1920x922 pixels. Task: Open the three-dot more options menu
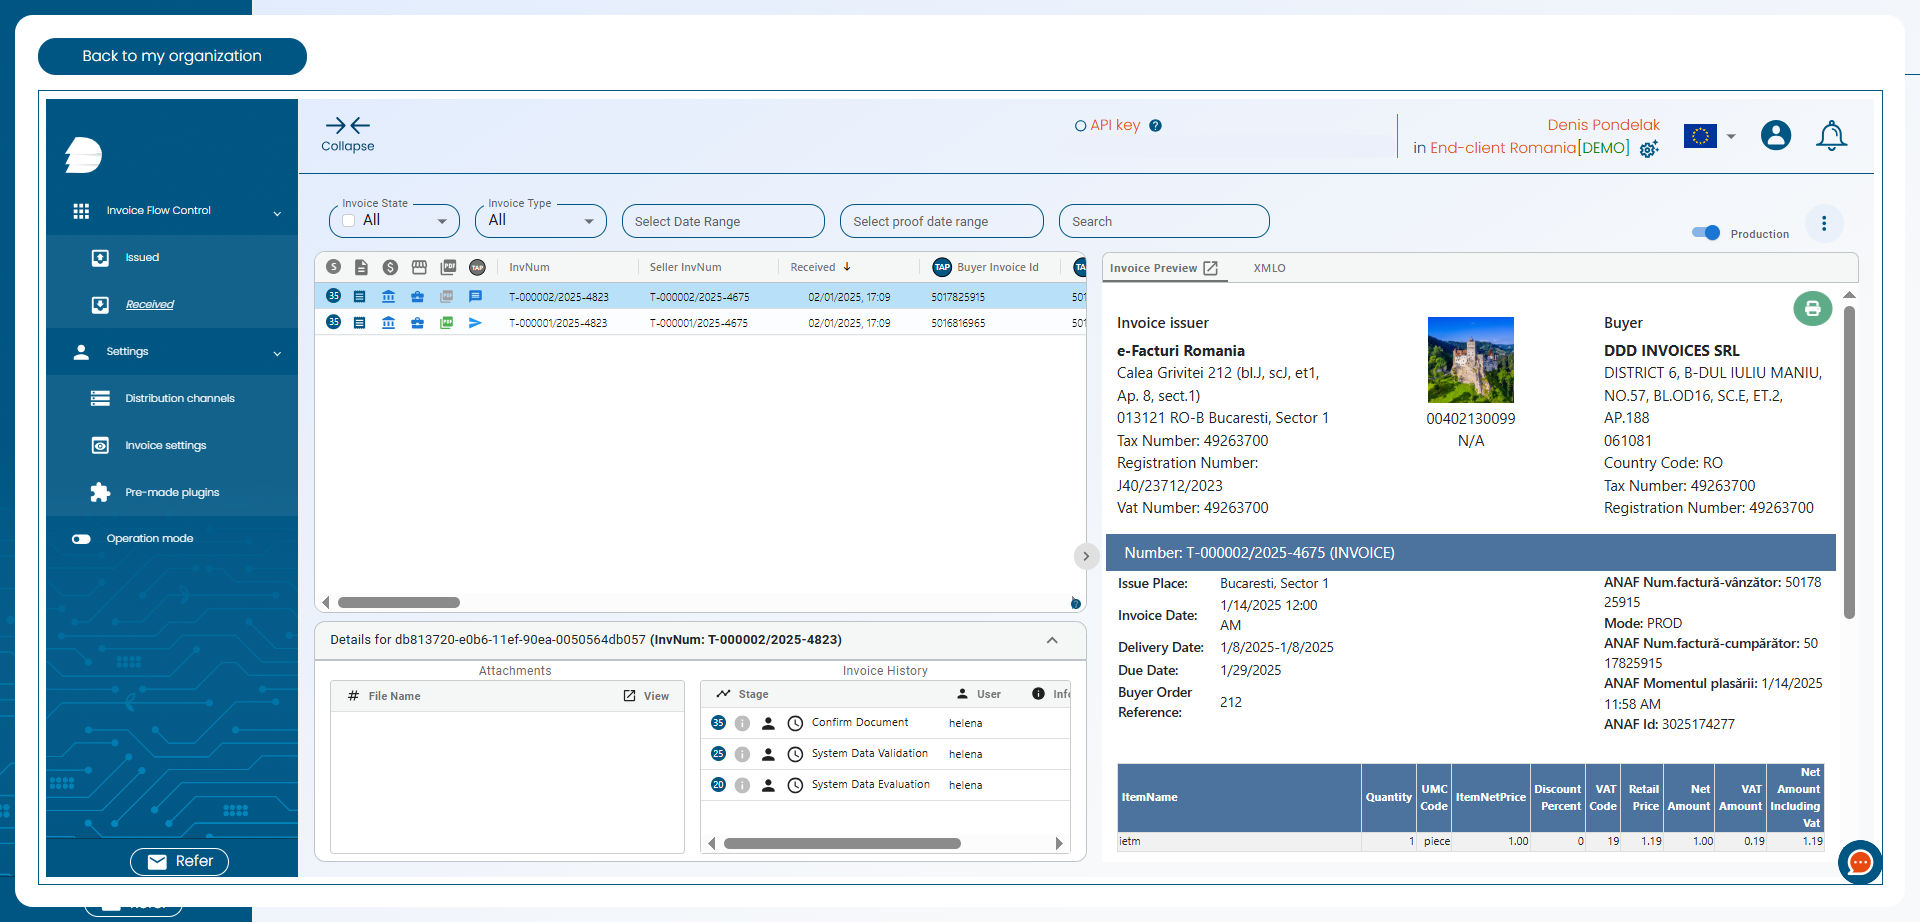(1824, 223)
